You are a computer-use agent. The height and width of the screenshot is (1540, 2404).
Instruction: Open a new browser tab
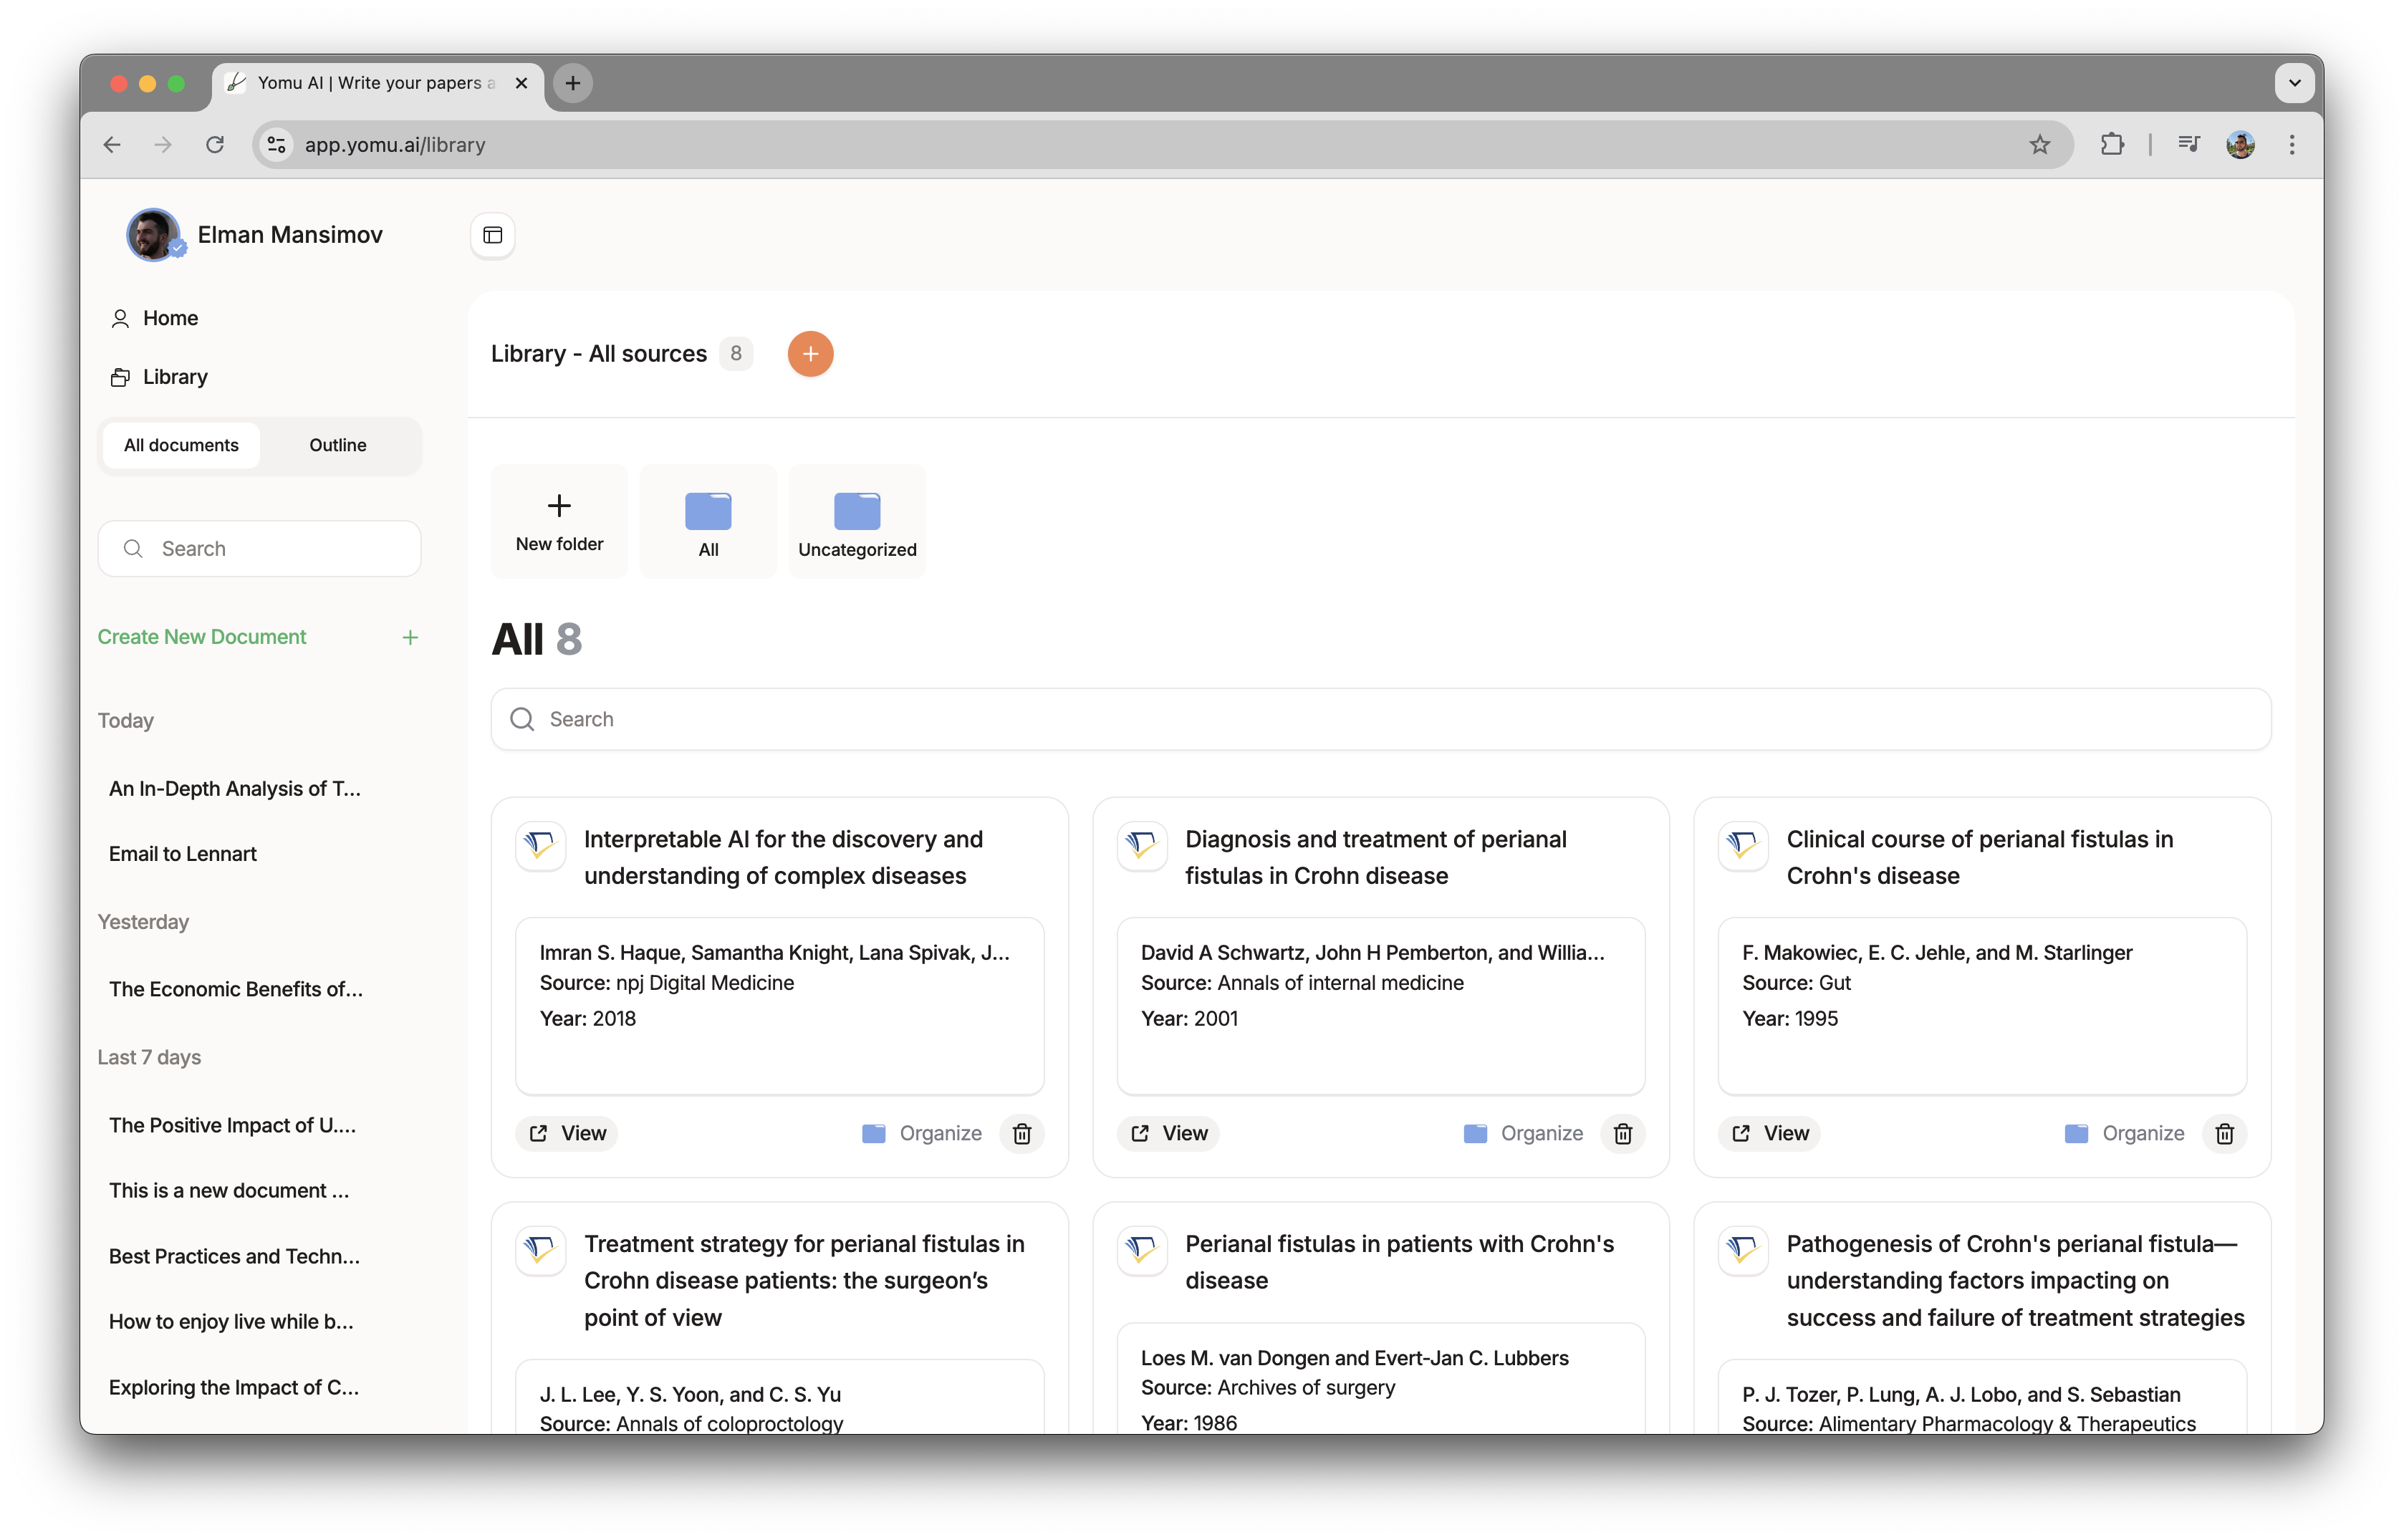coord(573,83)
